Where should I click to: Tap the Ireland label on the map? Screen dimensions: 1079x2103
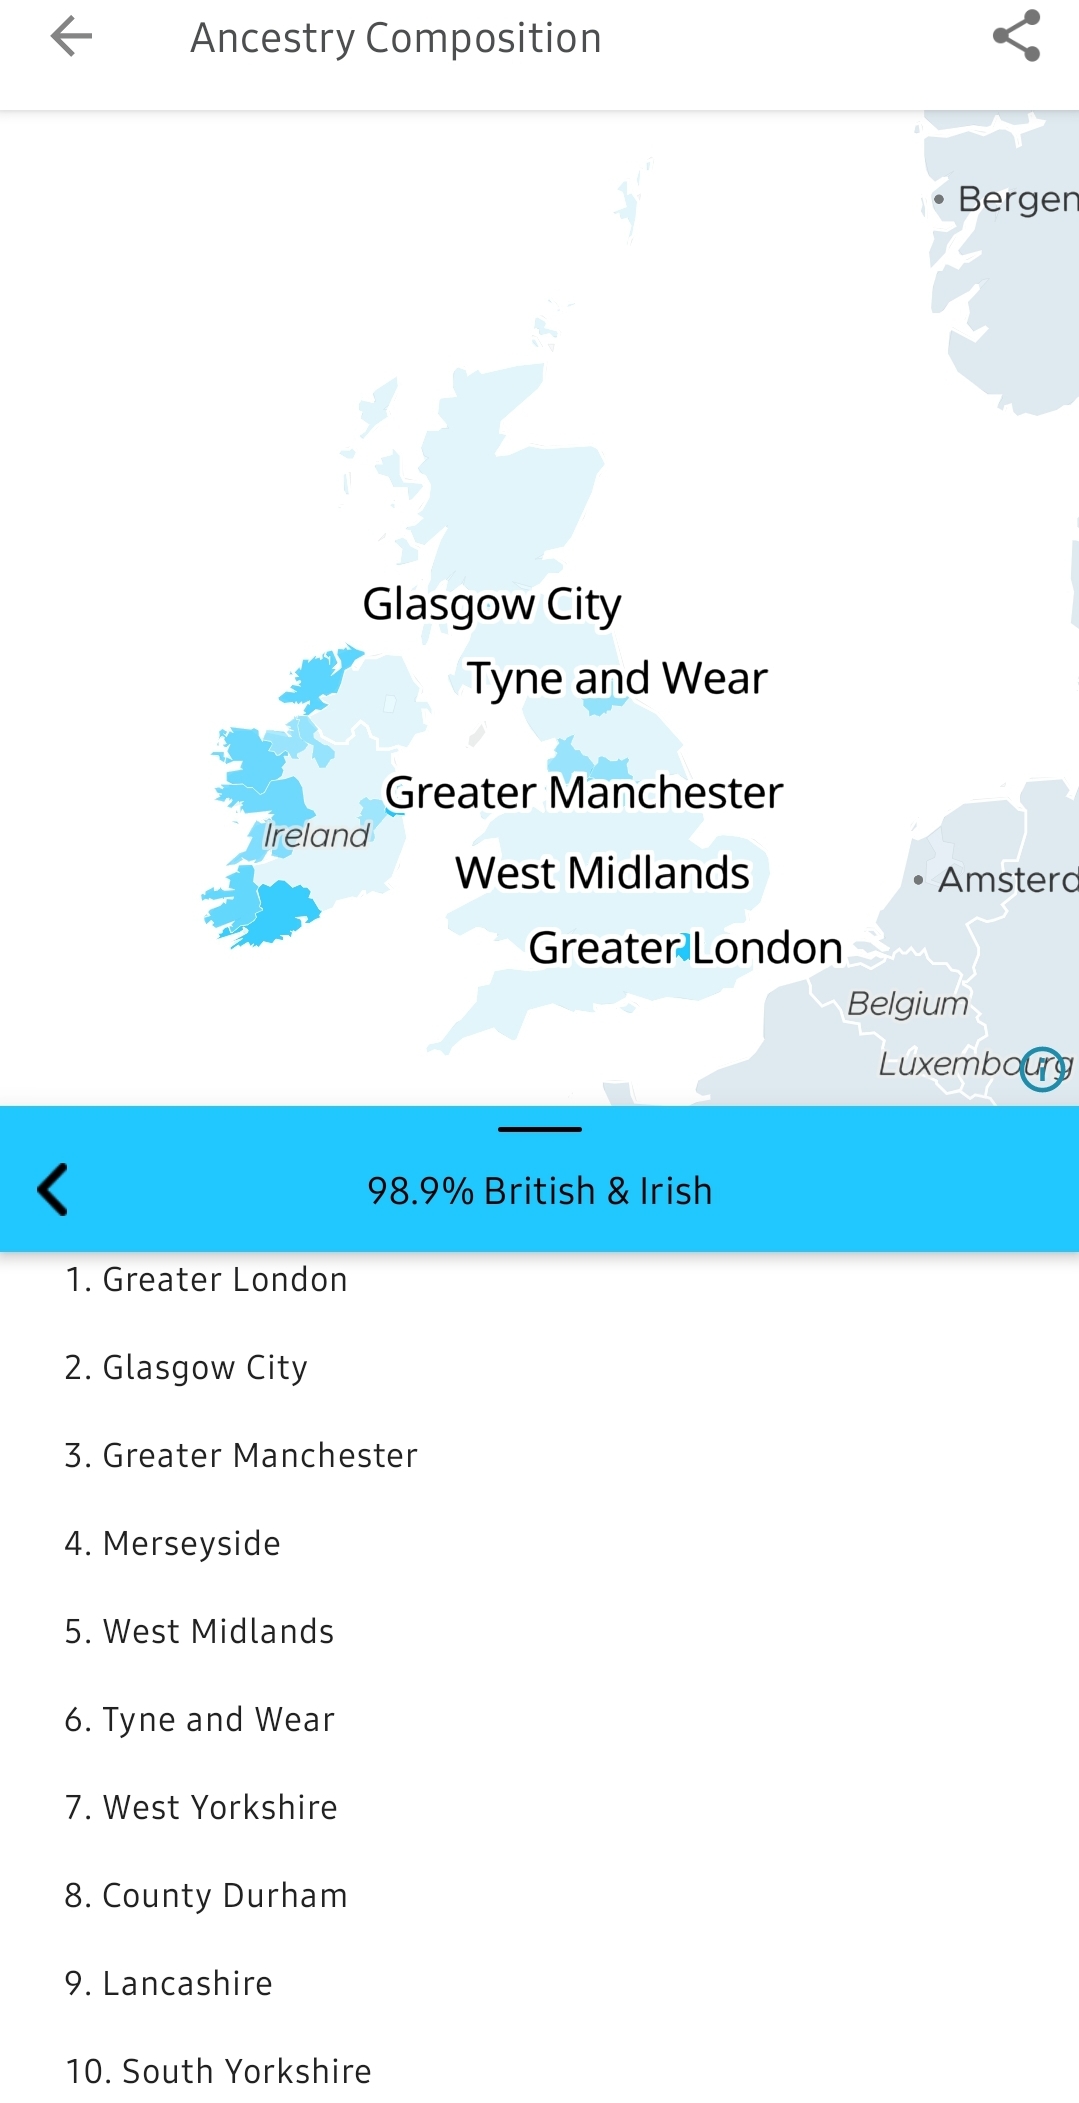pos(316,835)
